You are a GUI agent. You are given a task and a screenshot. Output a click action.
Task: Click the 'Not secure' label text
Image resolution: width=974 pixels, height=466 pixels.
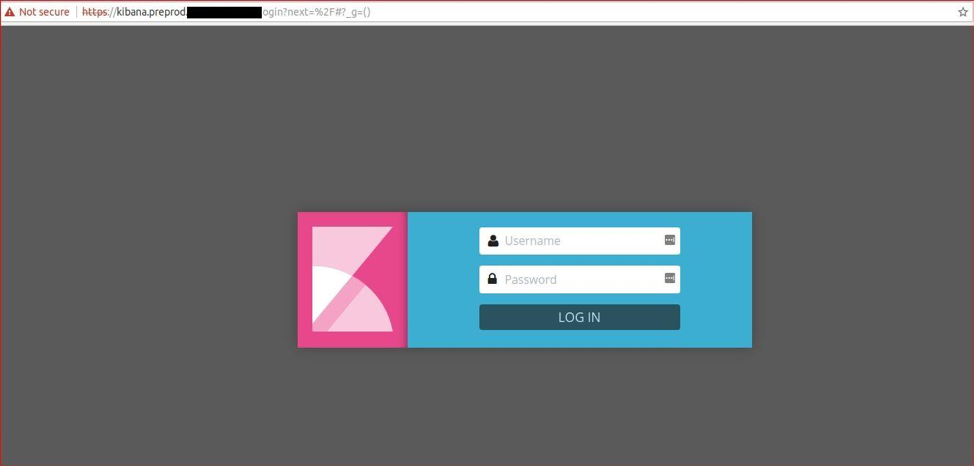[x=44, y=12]
